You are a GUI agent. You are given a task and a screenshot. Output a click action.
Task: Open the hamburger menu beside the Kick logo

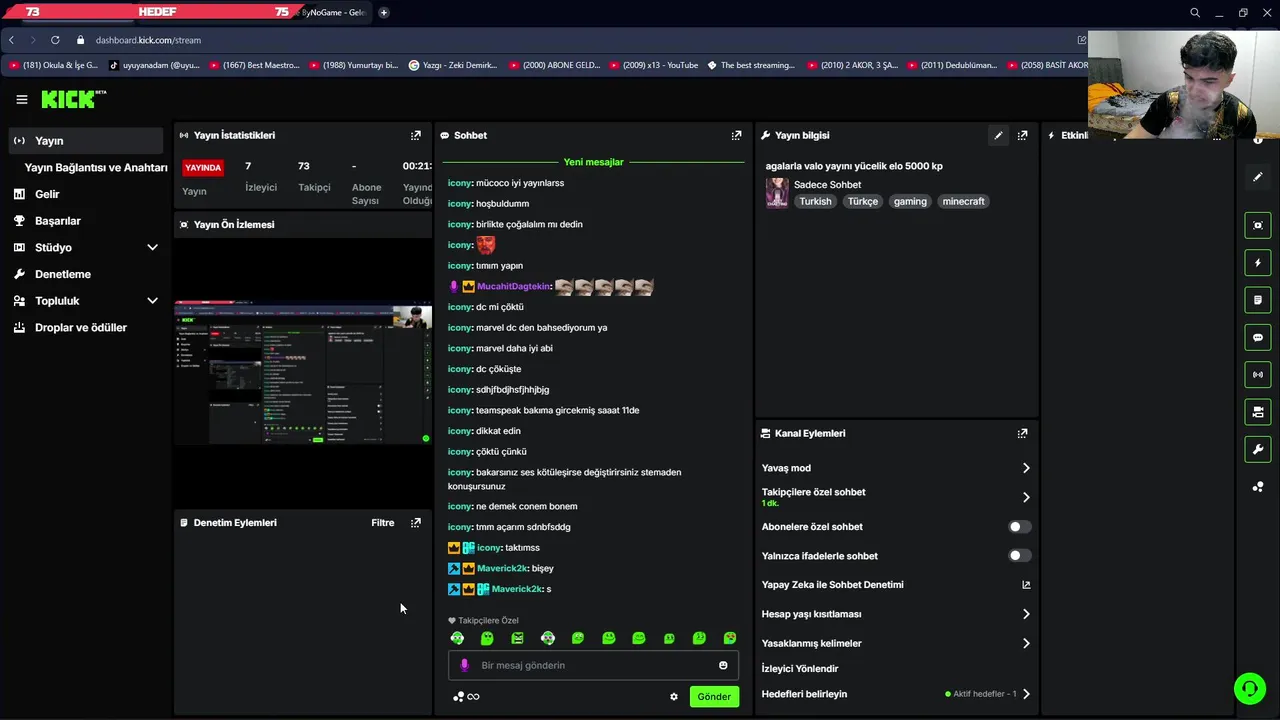click(21, 99)
